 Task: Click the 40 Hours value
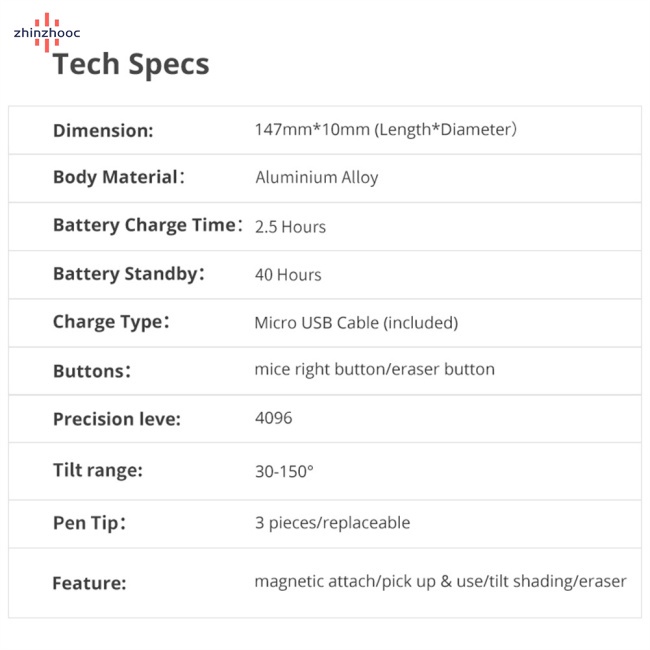pos(288,275)
